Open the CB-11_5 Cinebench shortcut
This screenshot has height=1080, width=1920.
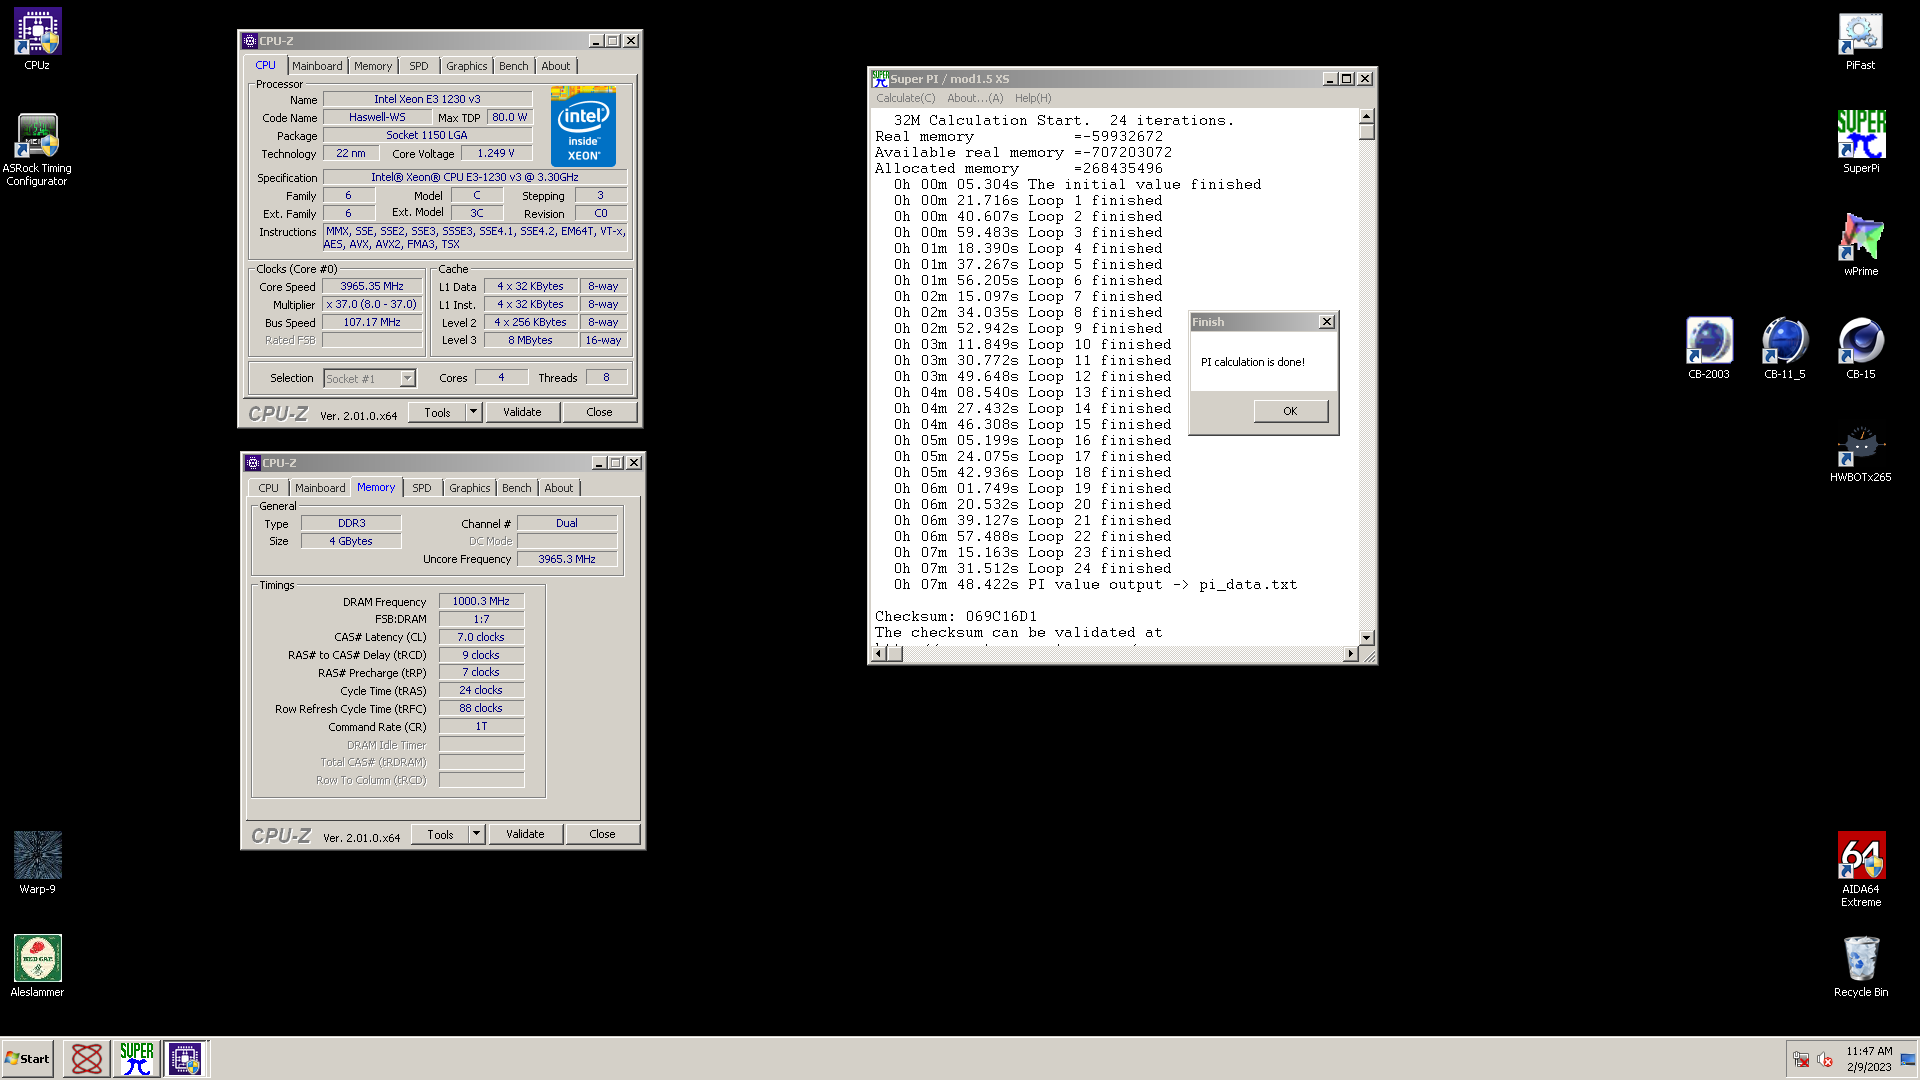point(1784,348)
